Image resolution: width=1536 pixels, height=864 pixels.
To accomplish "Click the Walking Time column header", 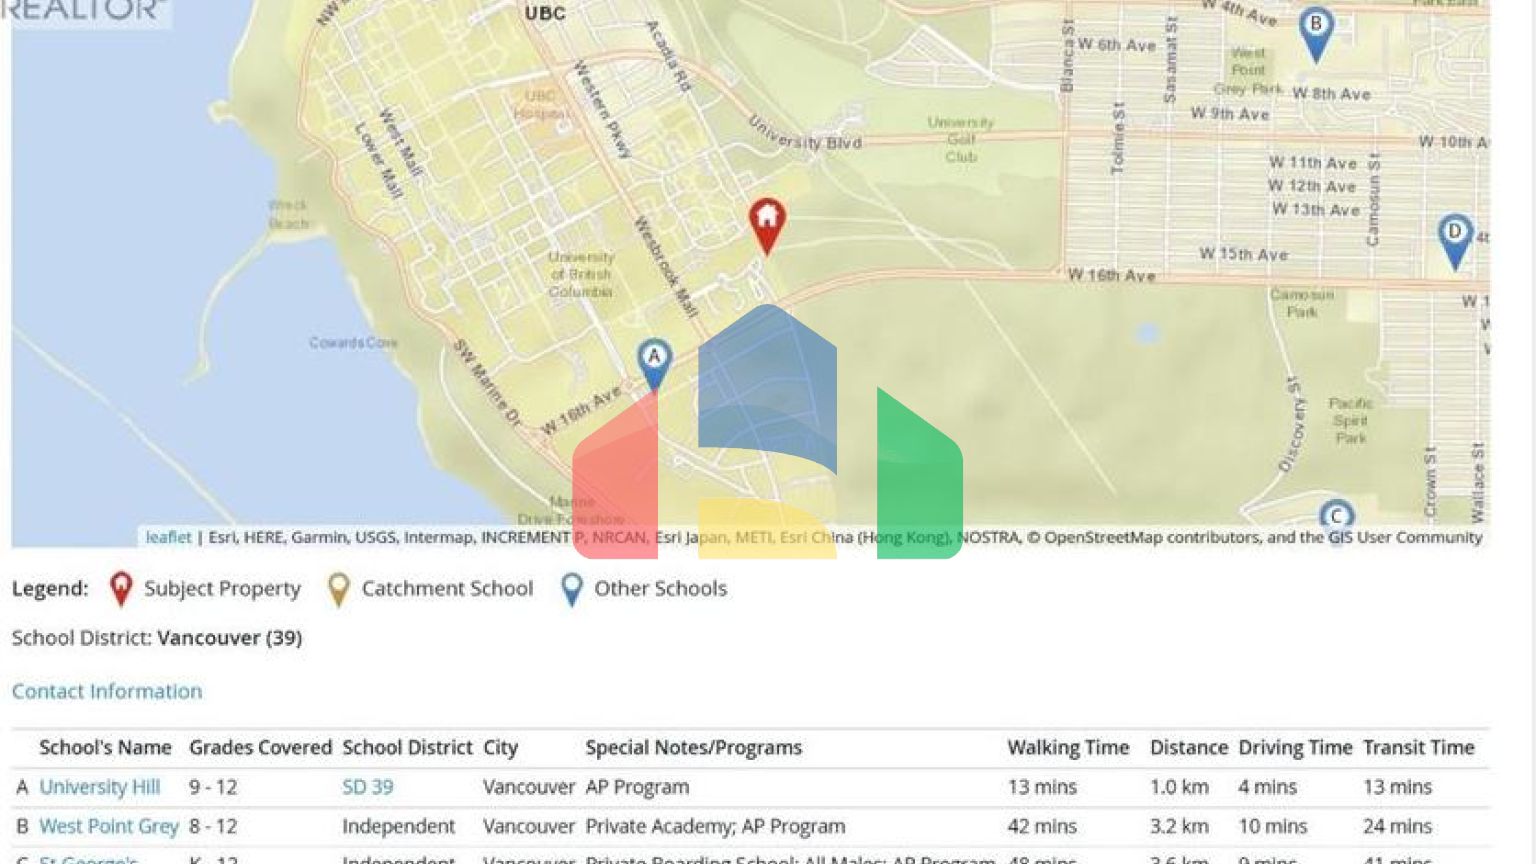I will (1067, 747).
